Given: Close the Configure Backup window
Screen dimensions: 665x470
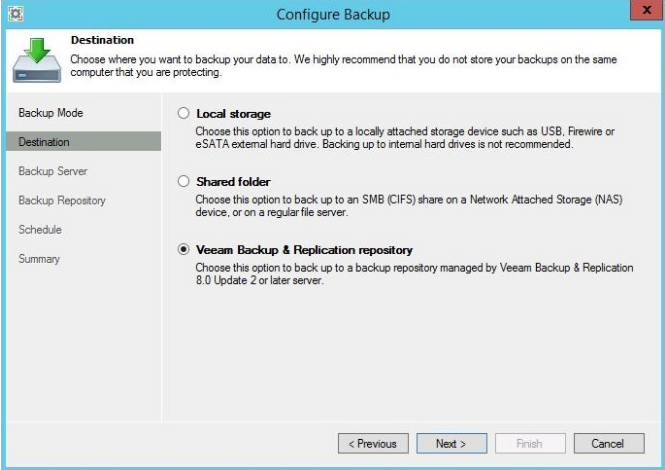Looking at the screenshot, I should pyautogui.click(x=646, y=10).
